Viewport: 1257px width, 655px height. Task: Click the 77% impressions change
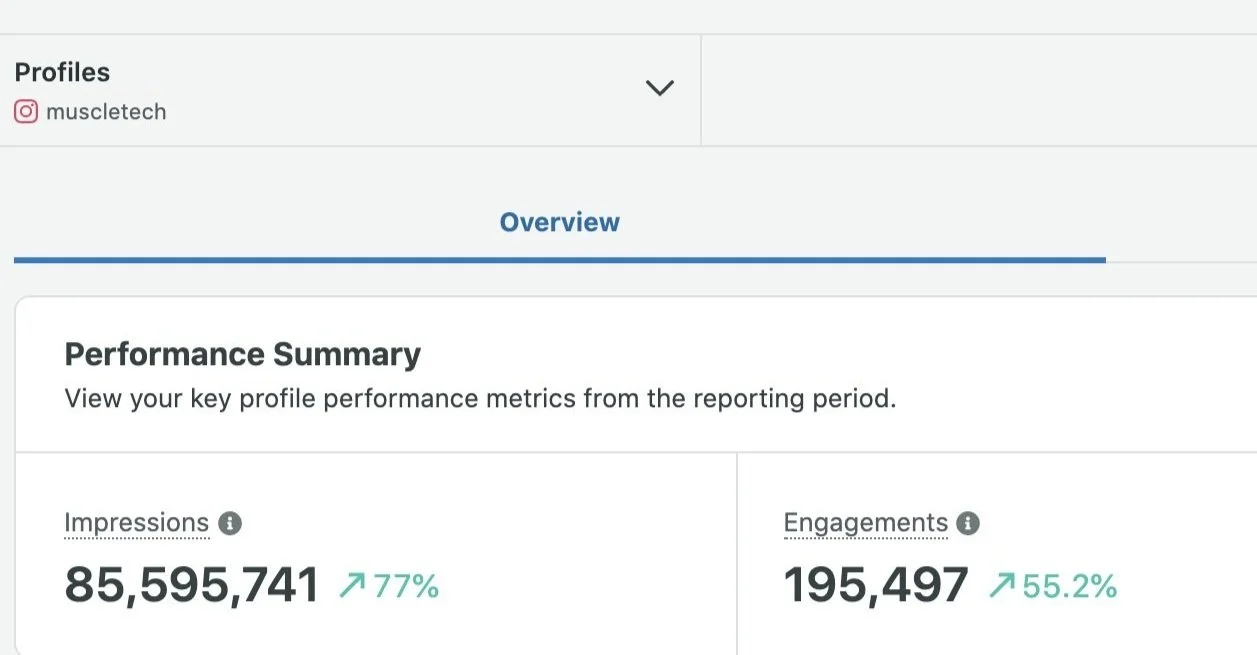406,586
